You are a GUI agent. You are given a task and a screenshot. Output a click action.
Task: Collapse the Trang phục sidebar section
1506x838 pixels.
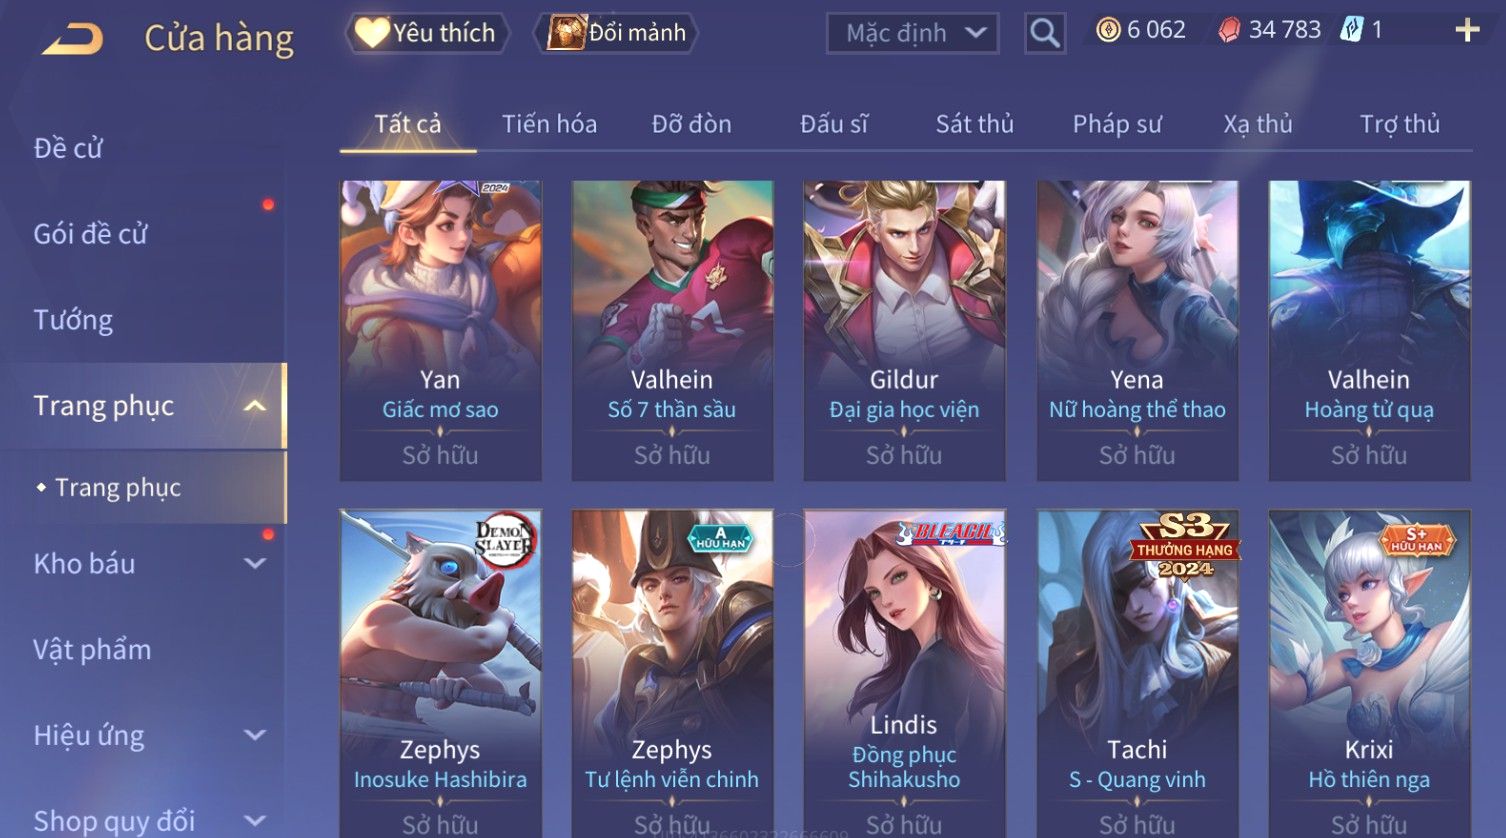click(x=255, y=406)
